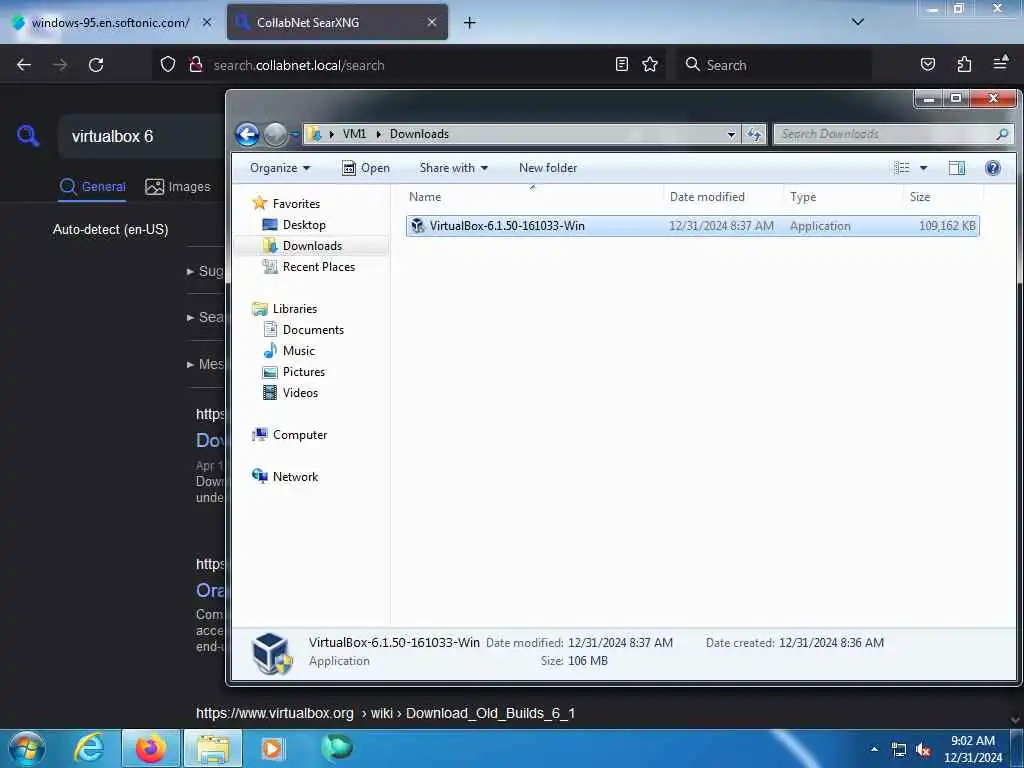This screenshot has height=768, width=1024.
Task: Open recent pages dropdown near back button
Action: click(x=295, y=135)
